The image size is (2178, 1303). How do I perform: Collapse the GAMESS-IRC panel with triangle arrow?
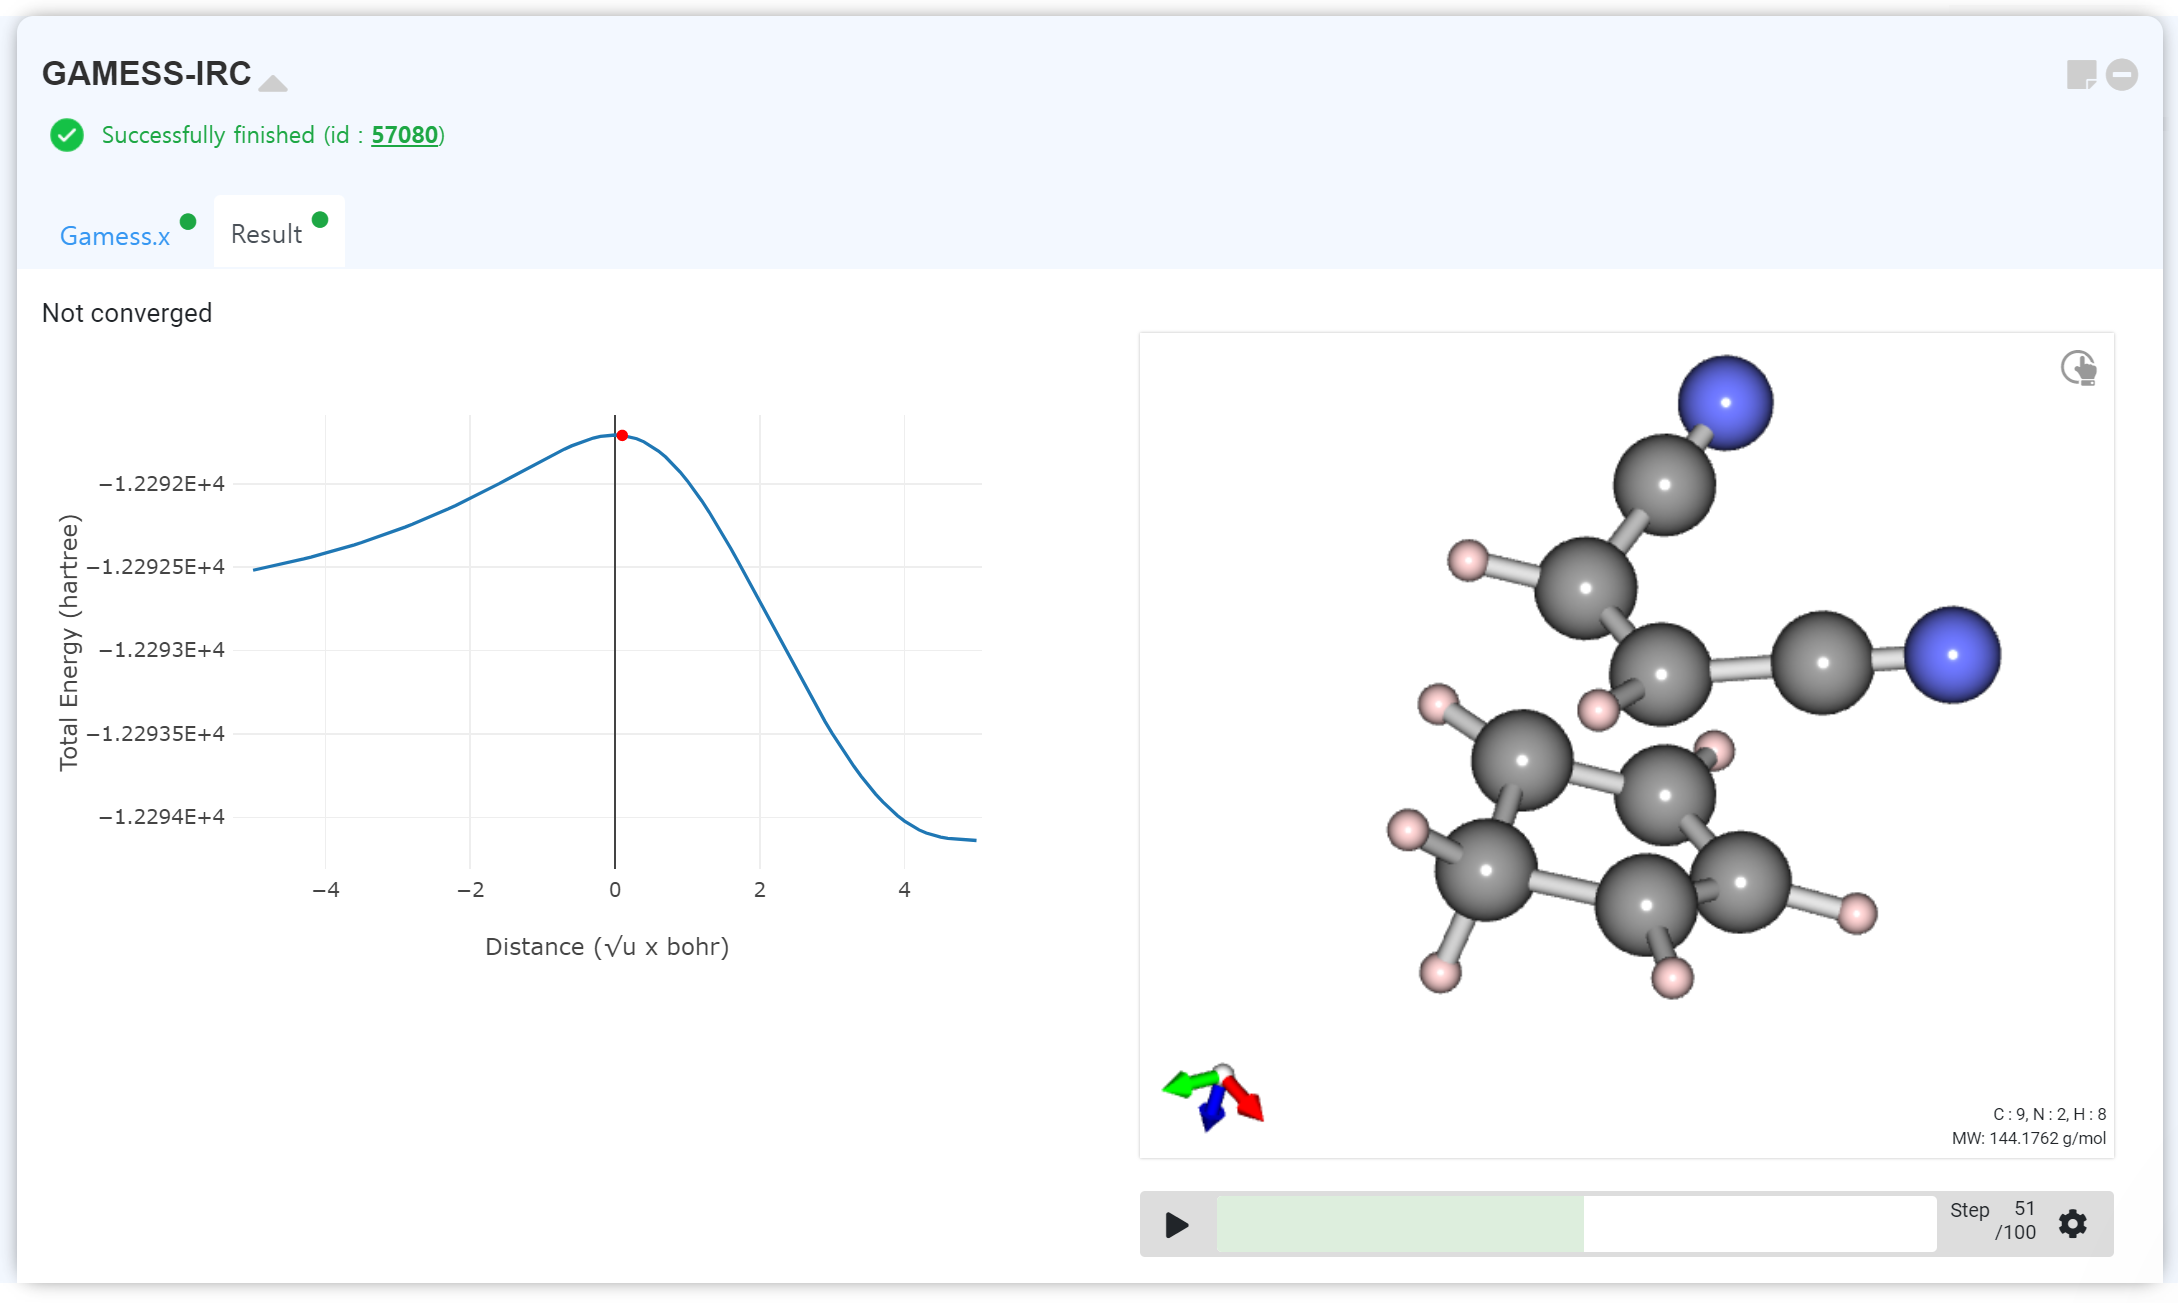273,83
